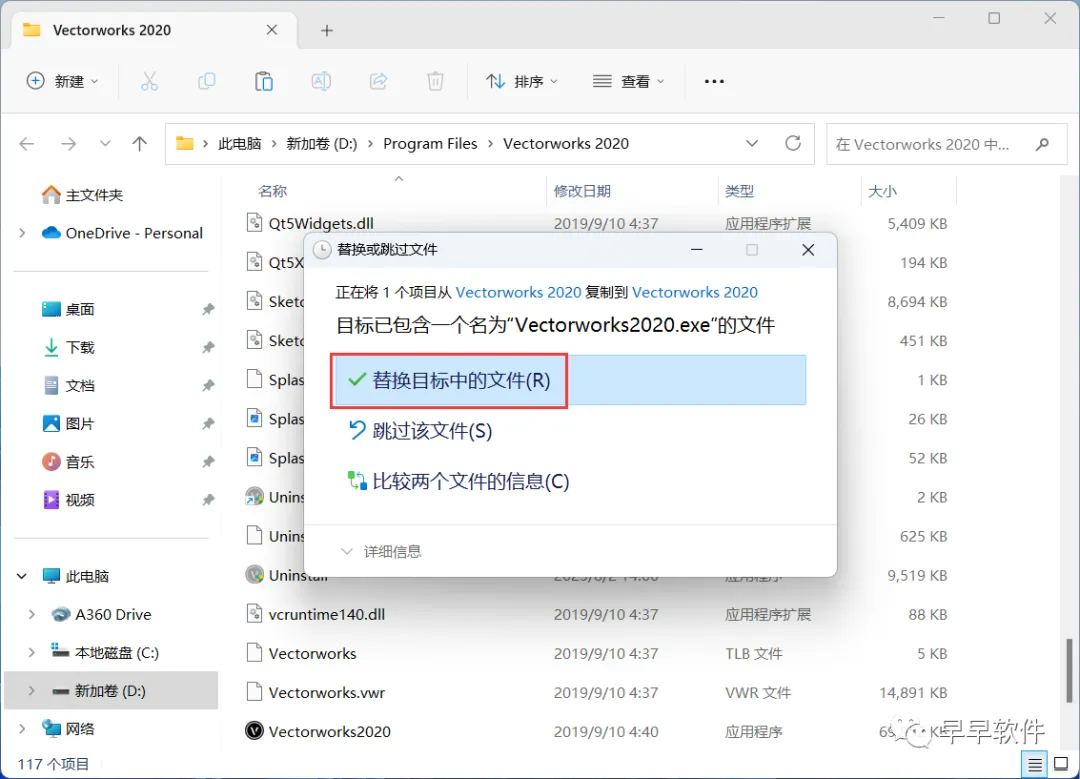Viewport: 1080px width, 779px height.
Task: Expand 详细信息 in the dialog
Action: [x=381, y=551]
